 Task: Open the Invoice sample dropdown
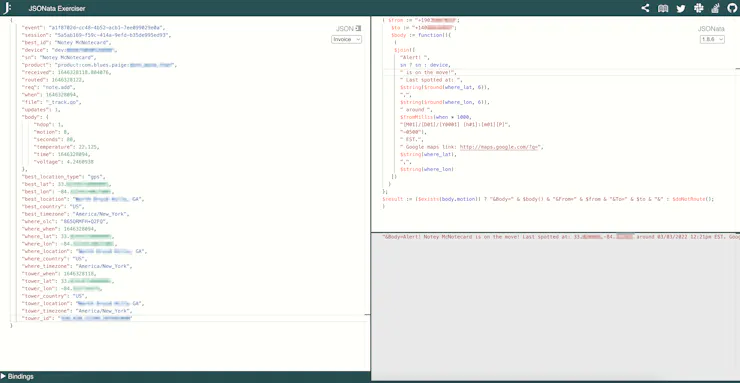(346, 40)
